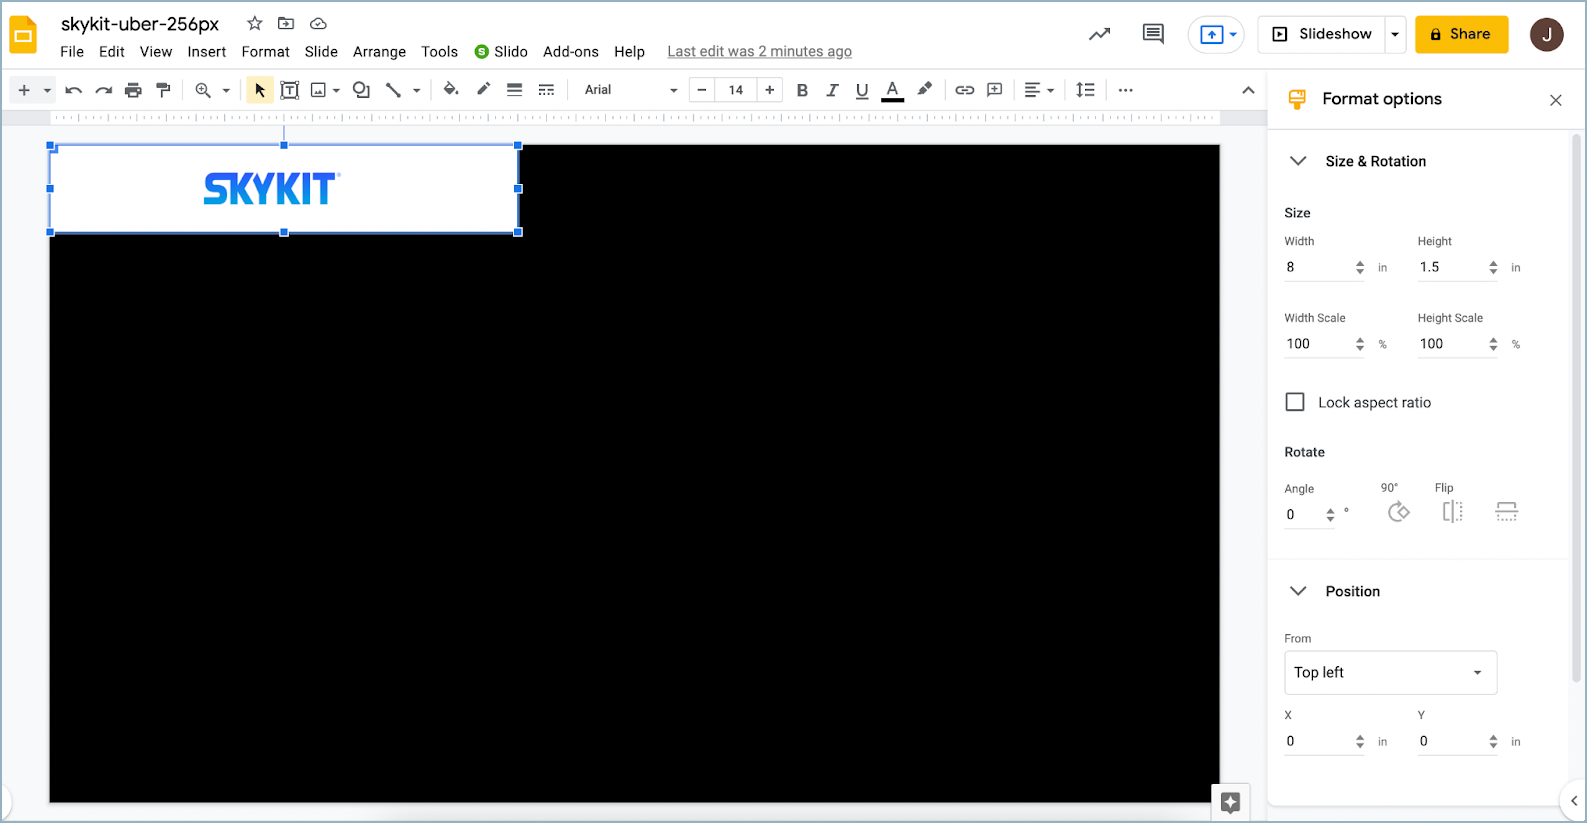Viewport: 1587px width, 823px height.
Task: Open the border color pencil
Action: coord(483,89)
